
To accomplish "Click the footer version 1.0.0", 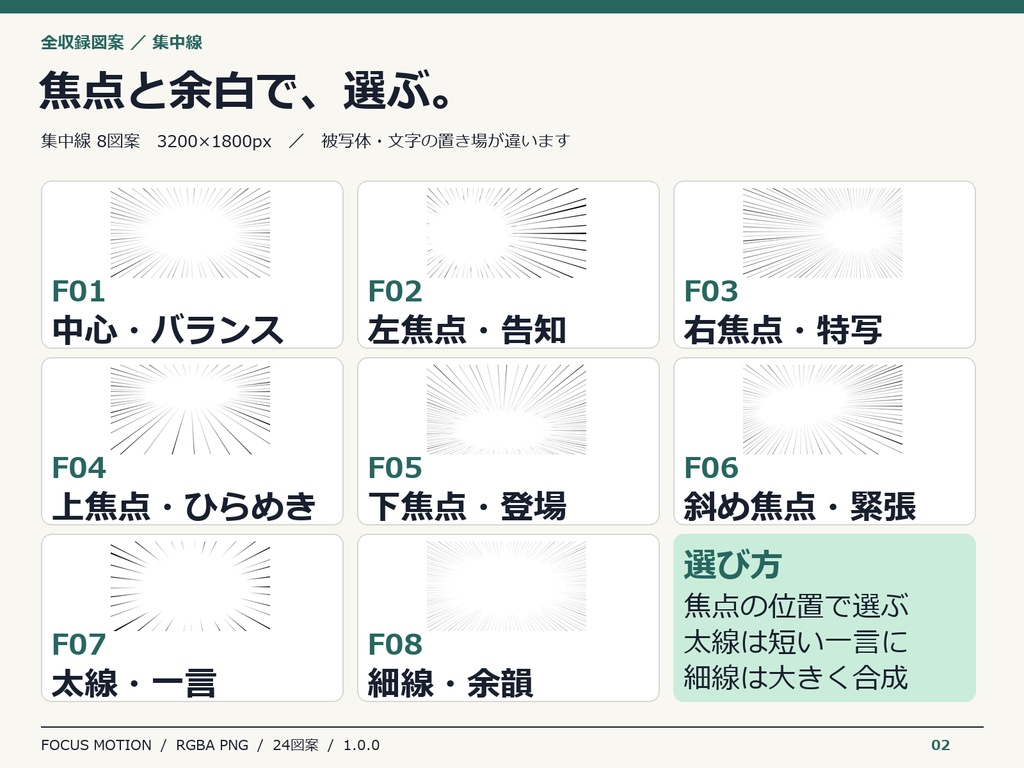I will [x=361, y=745].
